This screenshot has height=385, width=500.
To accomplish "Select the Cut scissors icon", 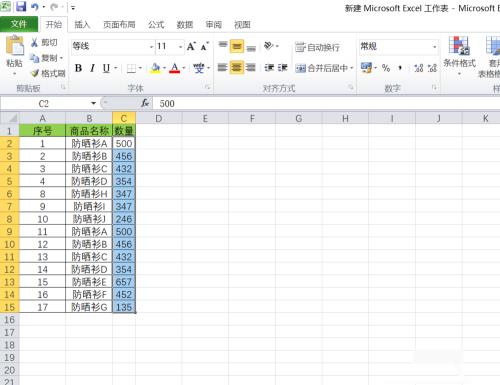I will [34, 42].
